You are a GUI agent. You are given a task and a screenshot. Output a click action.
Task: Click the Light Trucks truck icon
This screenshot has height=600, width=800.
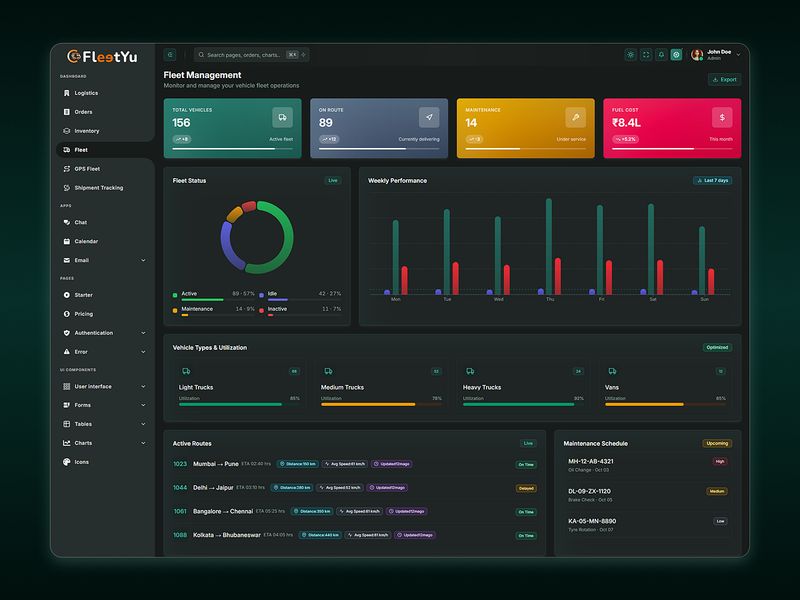point(186,371)
